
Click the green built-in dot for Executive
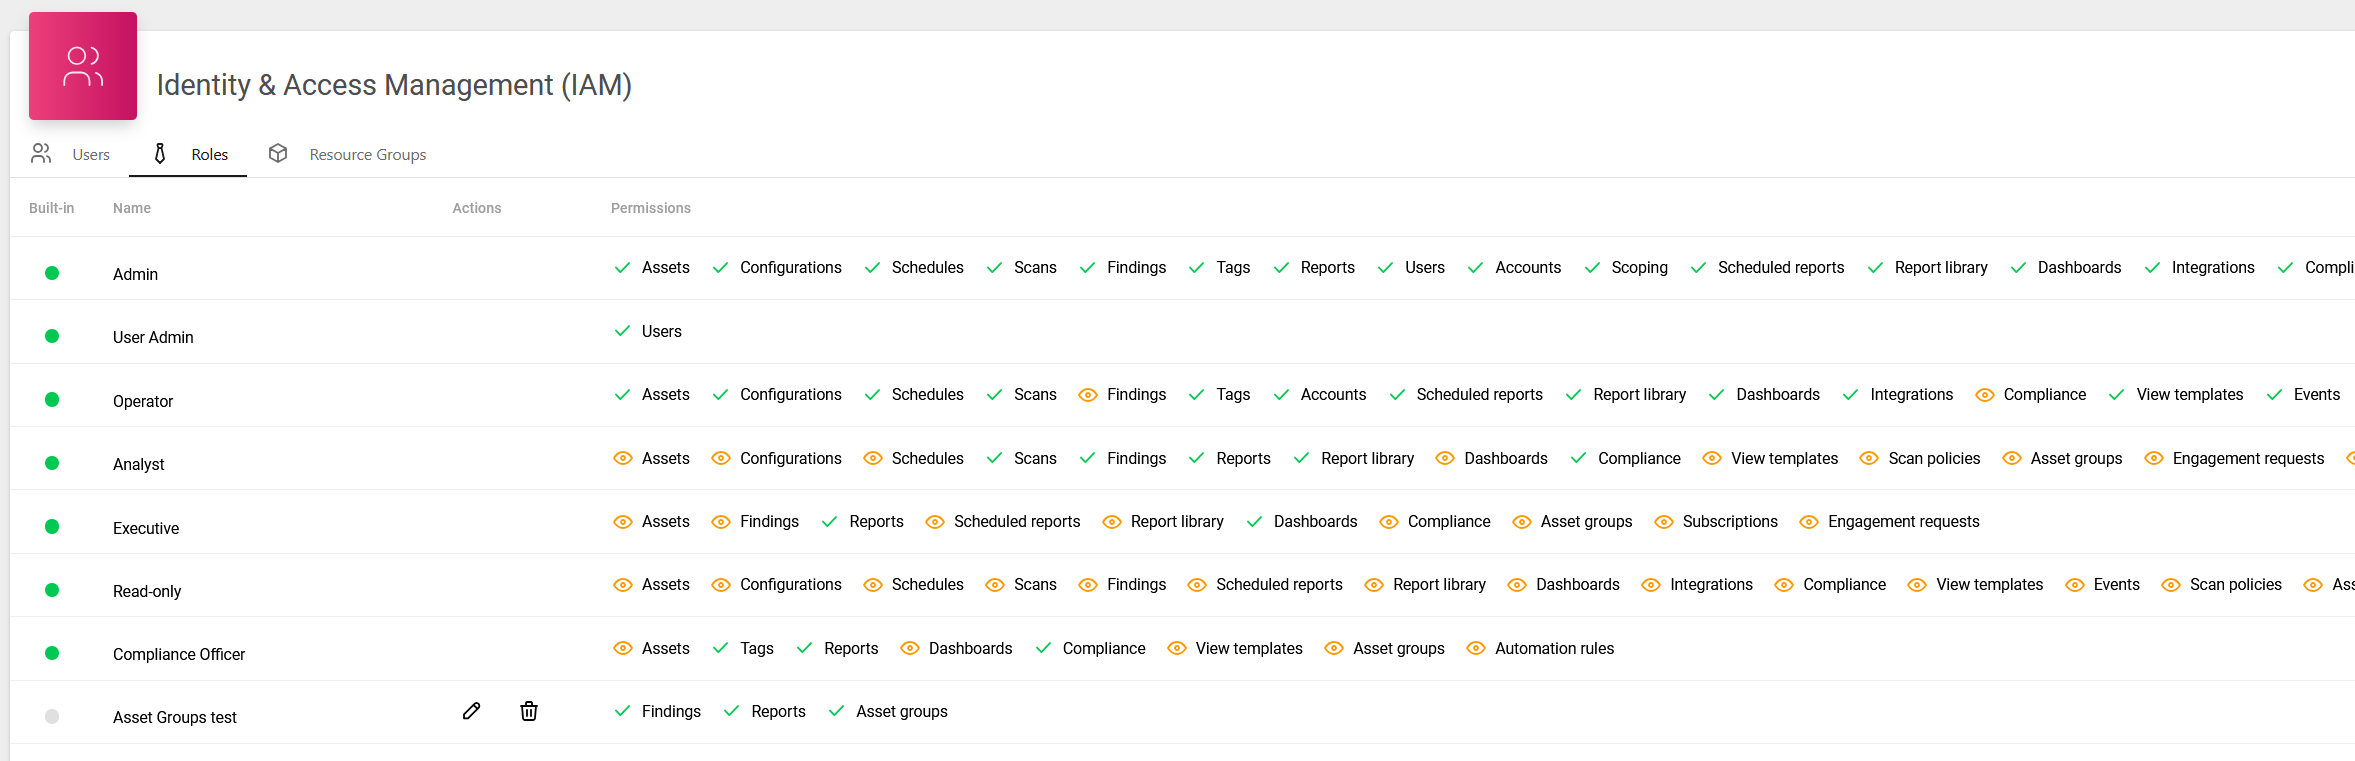(52, 527)
